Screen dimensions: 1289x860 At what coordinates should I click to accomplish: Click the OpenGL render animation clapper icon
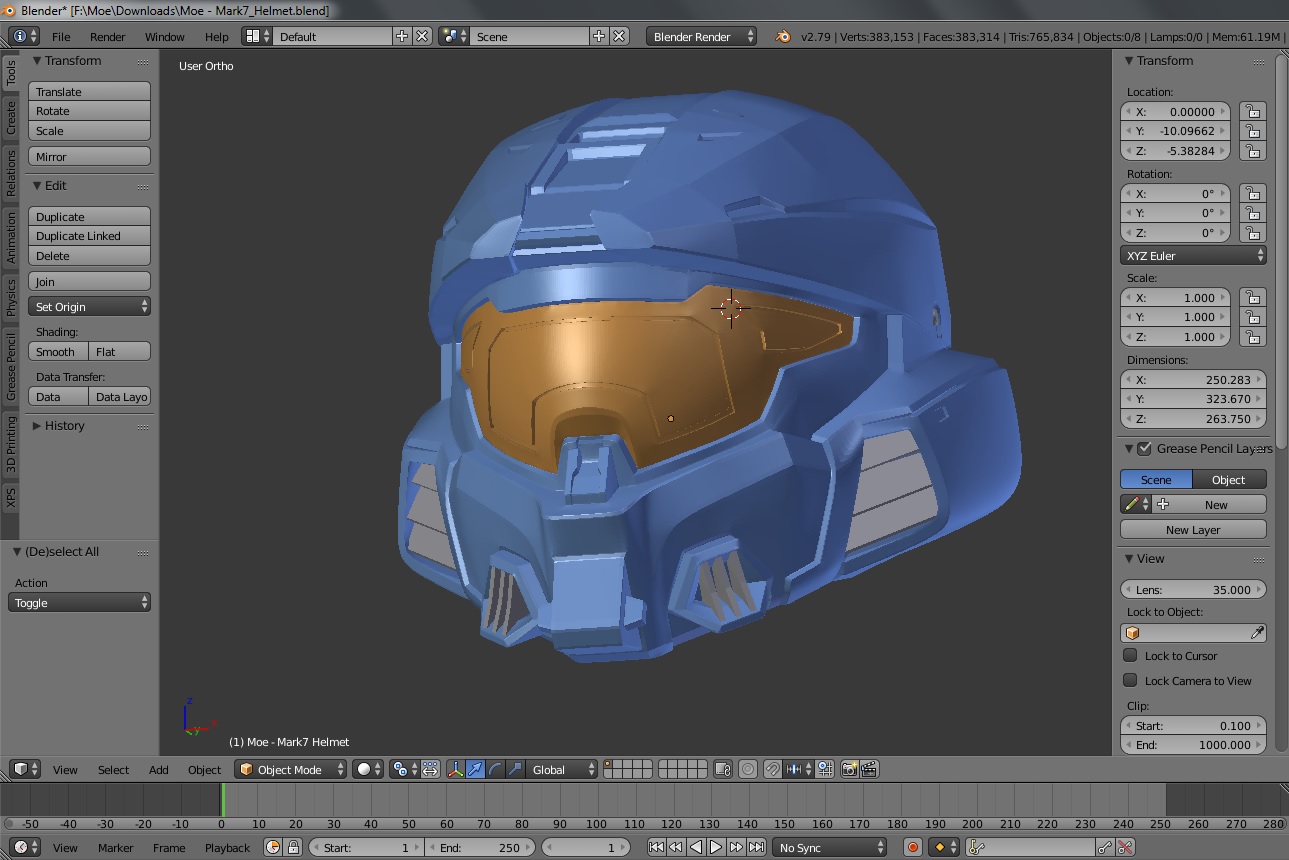pyautogui.click(x=869, y=769)
